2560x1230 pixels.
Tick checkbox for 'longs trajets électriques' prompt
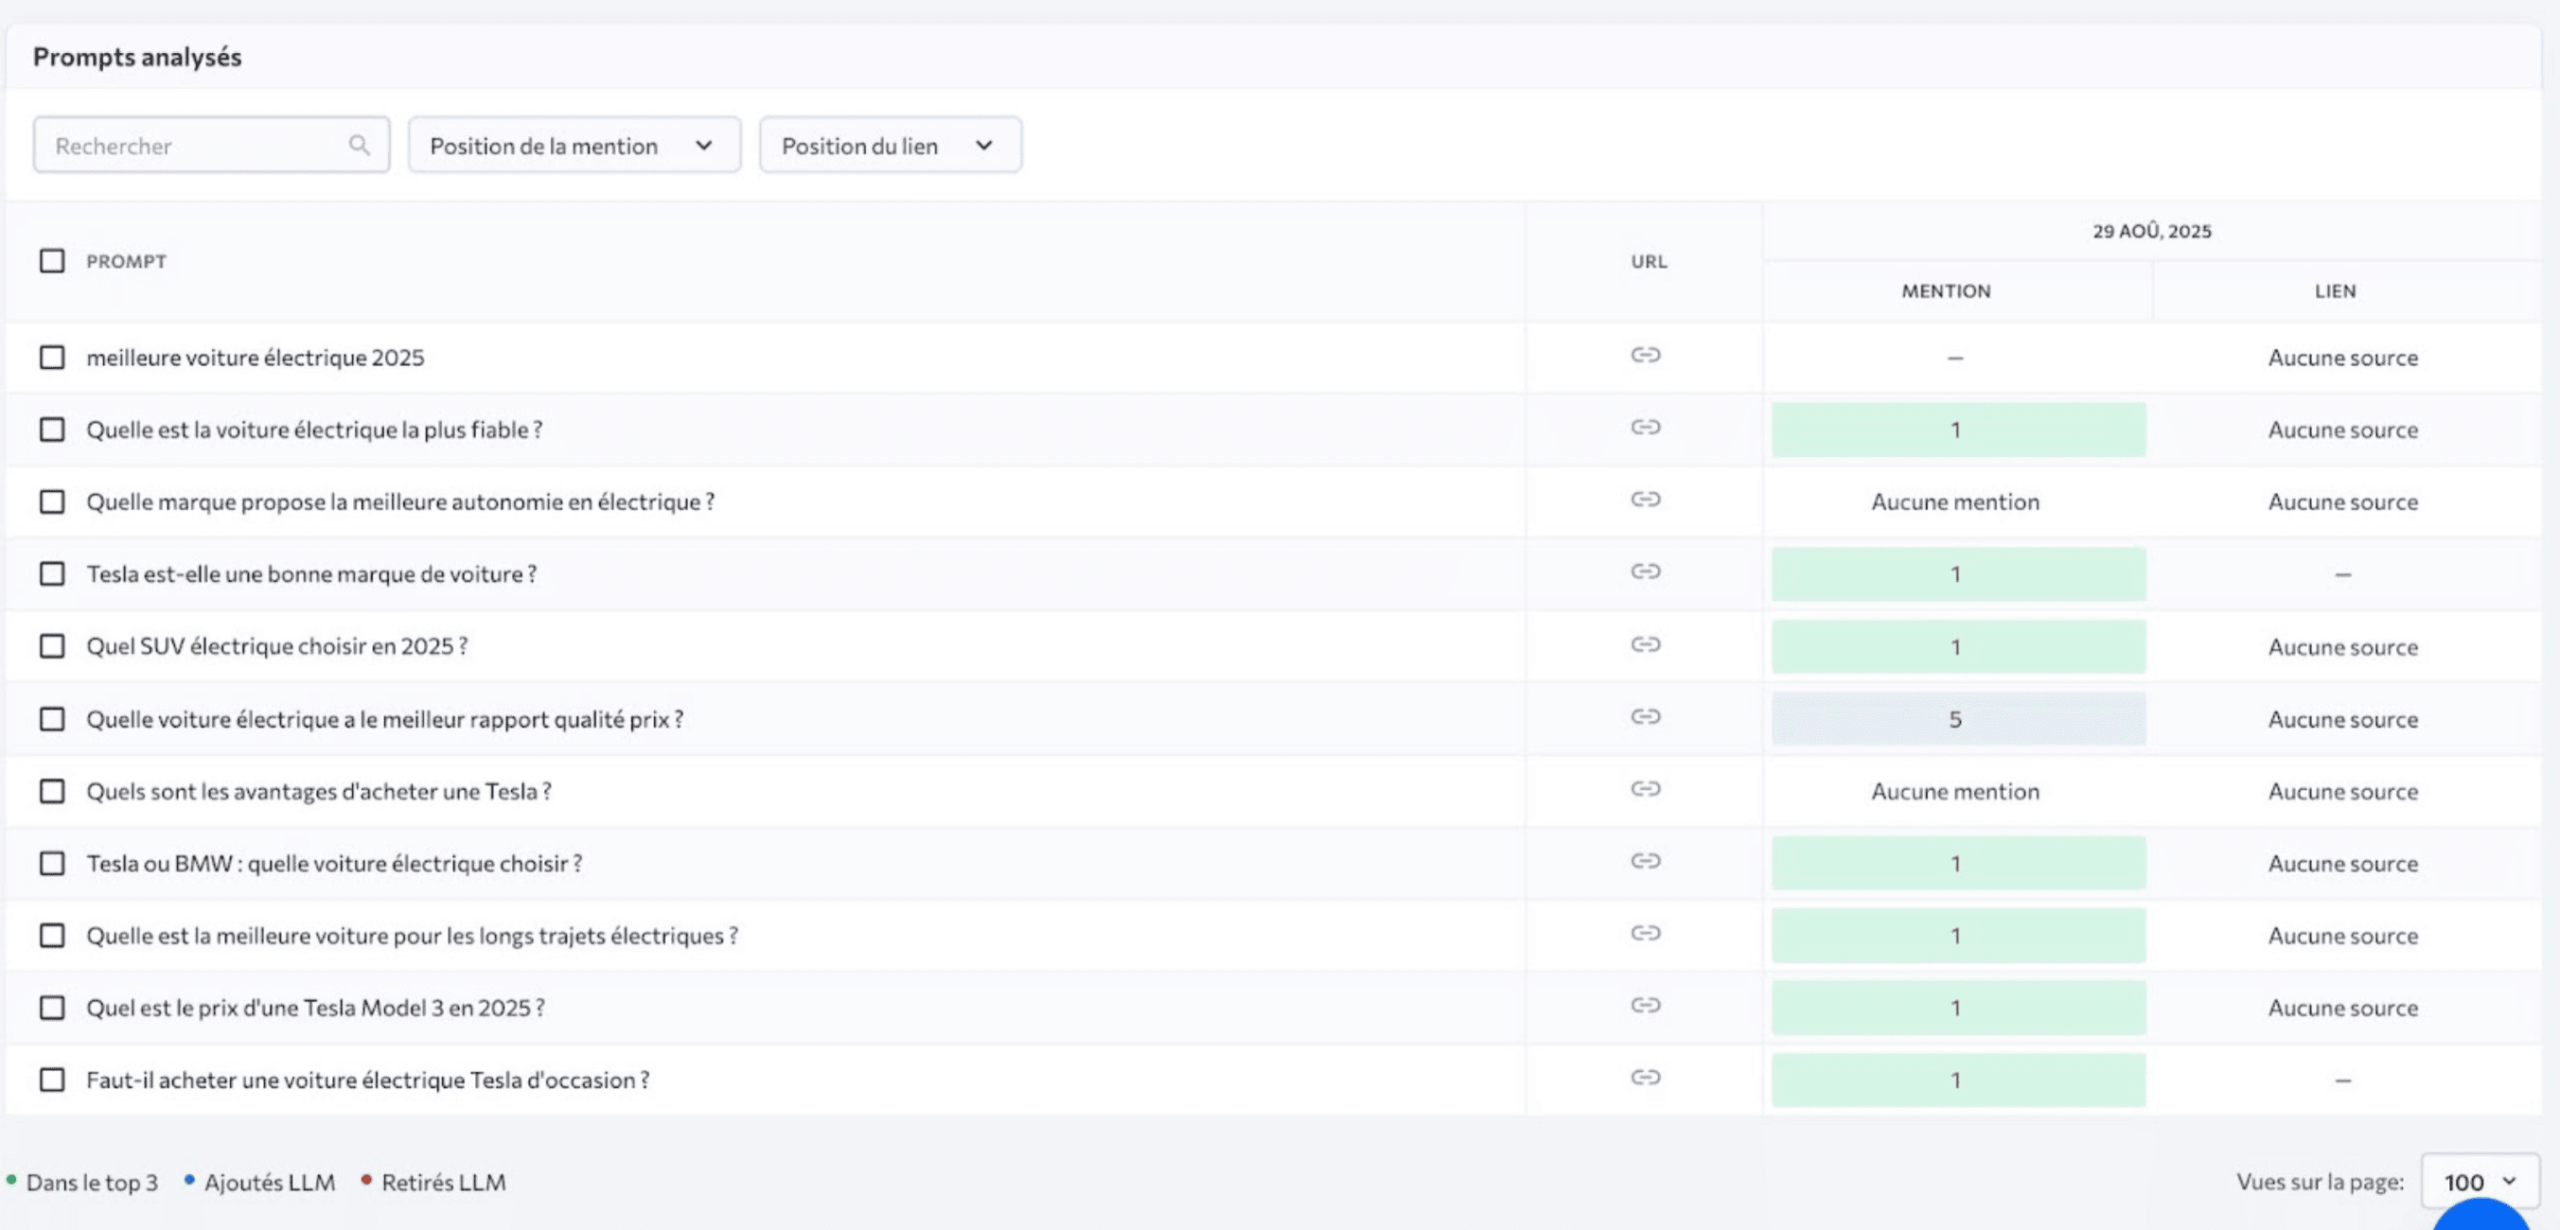52,935
